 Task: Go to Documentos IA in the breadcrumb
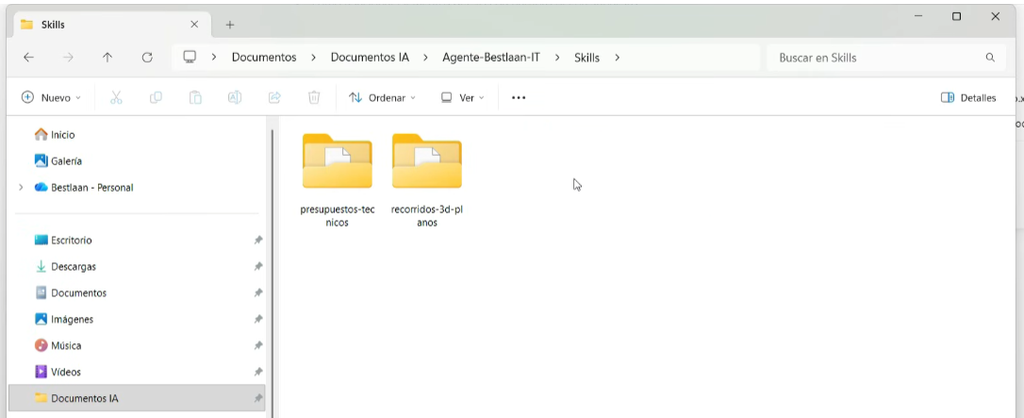pos(370,57)
